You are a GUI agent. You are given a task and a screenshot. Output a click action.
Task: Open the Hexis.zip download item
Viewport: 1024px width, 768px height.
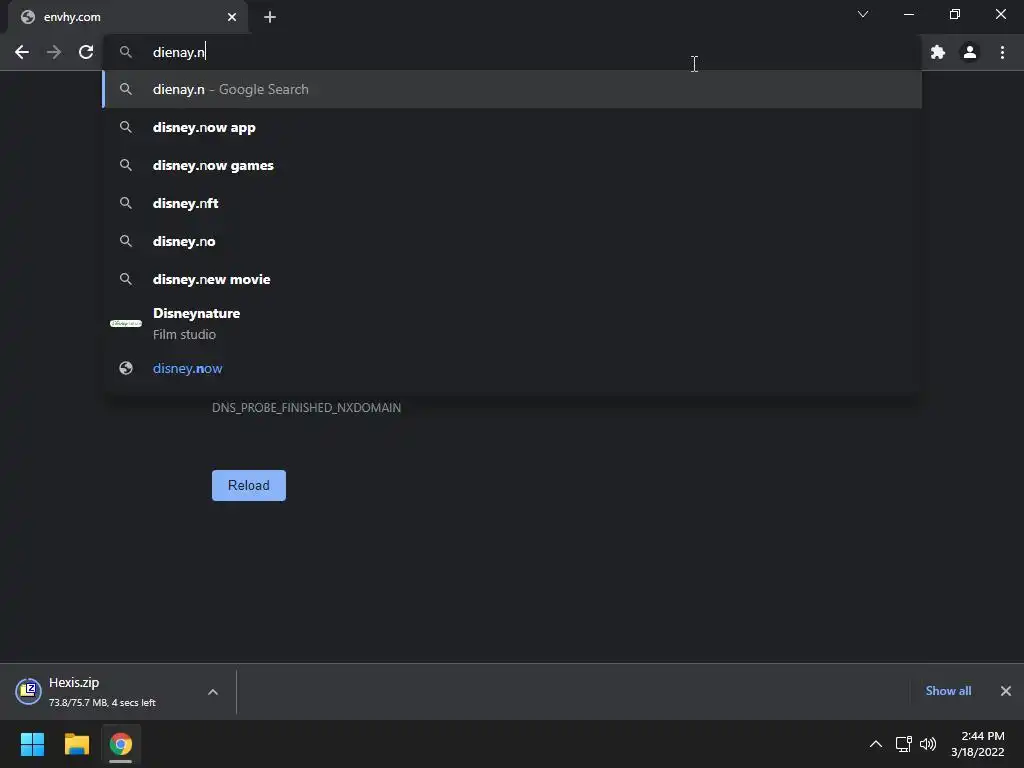coord(118,692)
